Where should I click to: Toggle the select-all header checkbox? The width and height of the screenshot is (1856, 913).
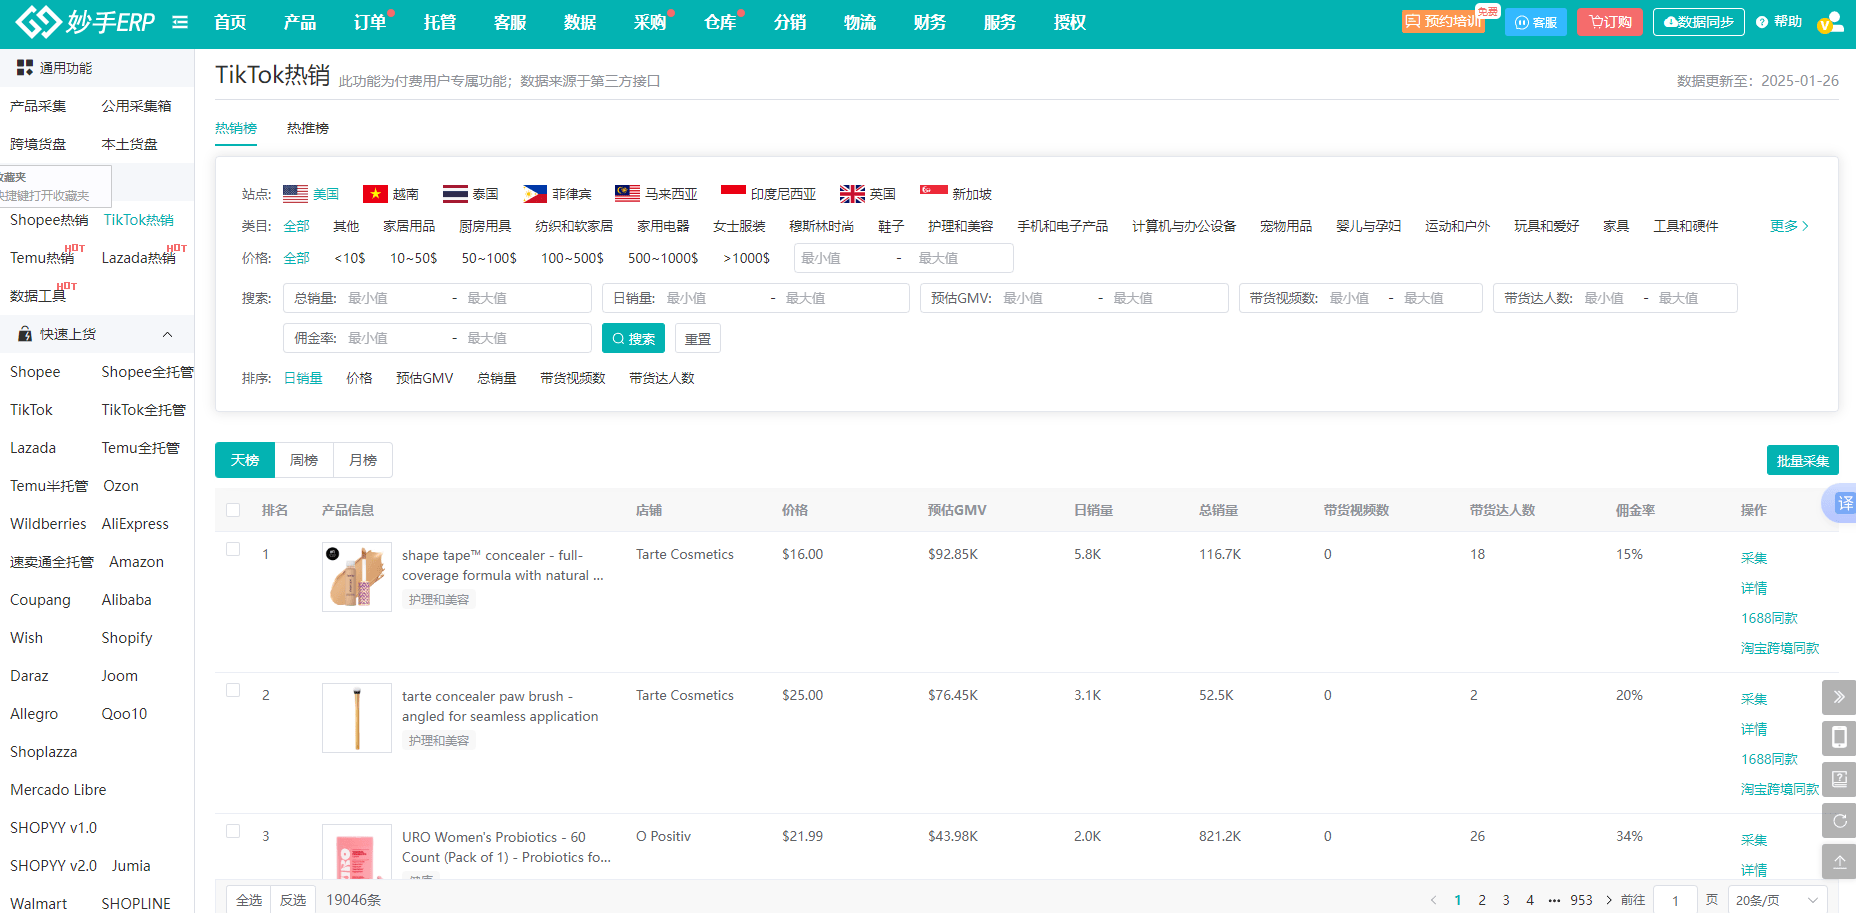[x=233, y=510]
